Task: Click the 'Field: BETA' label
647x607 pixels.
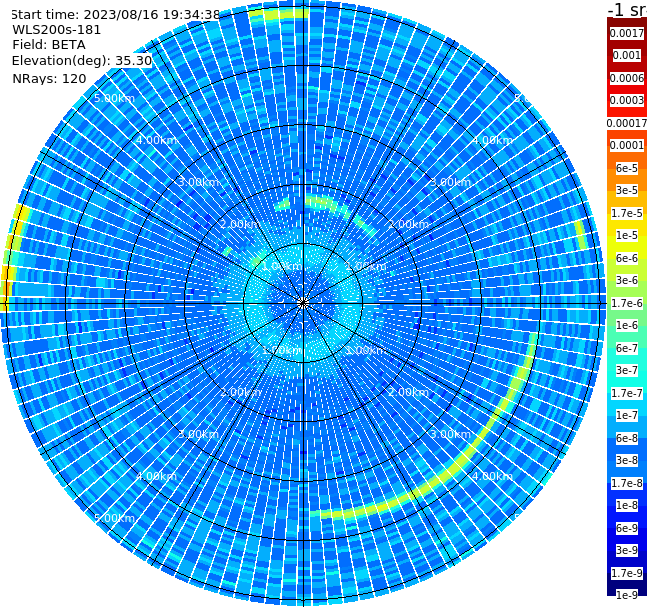Action: tap(49, 45)
